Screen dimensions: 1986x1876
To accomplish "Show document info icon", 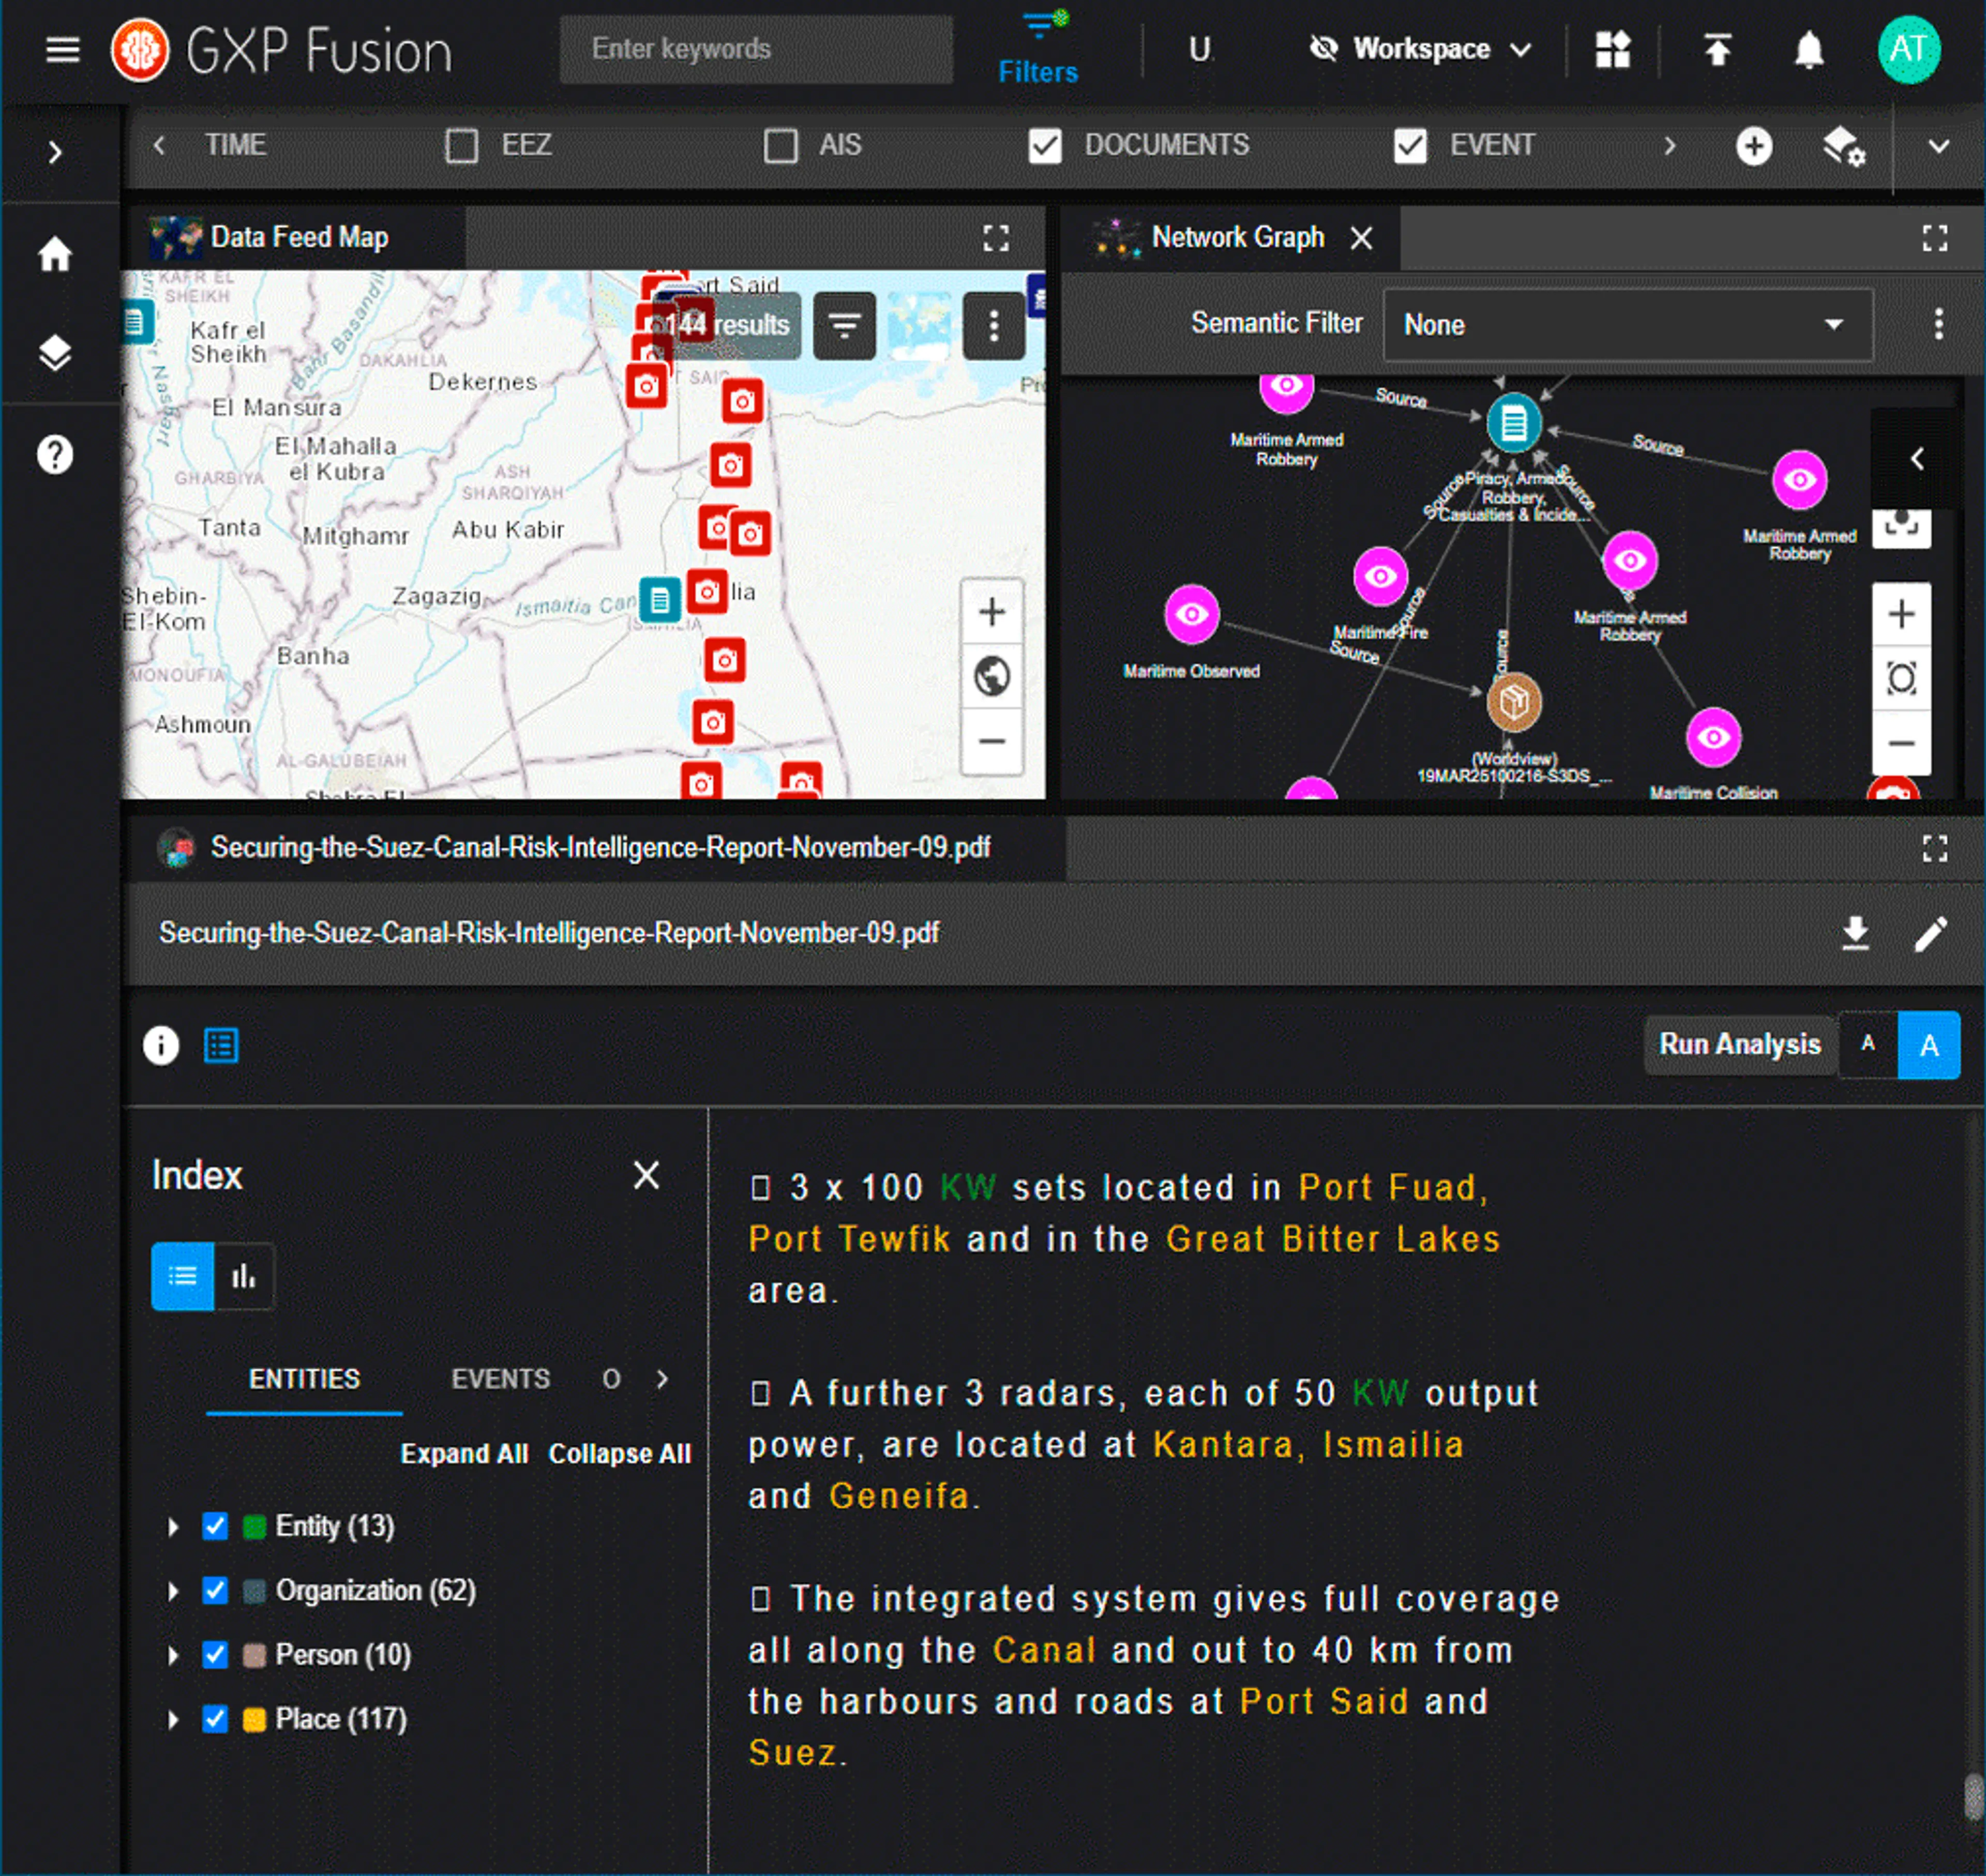I will [161, 1046].
